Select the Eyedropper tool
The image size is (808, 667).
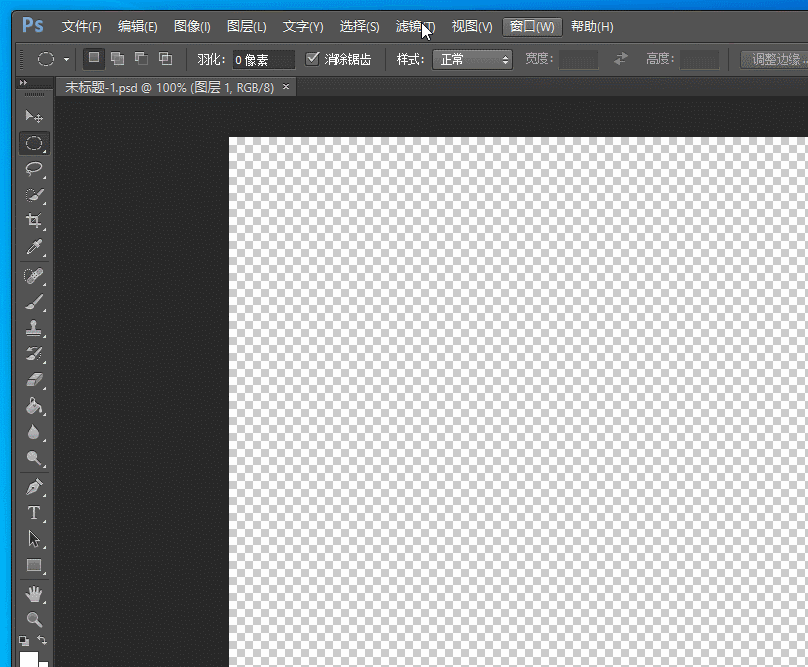34,247
